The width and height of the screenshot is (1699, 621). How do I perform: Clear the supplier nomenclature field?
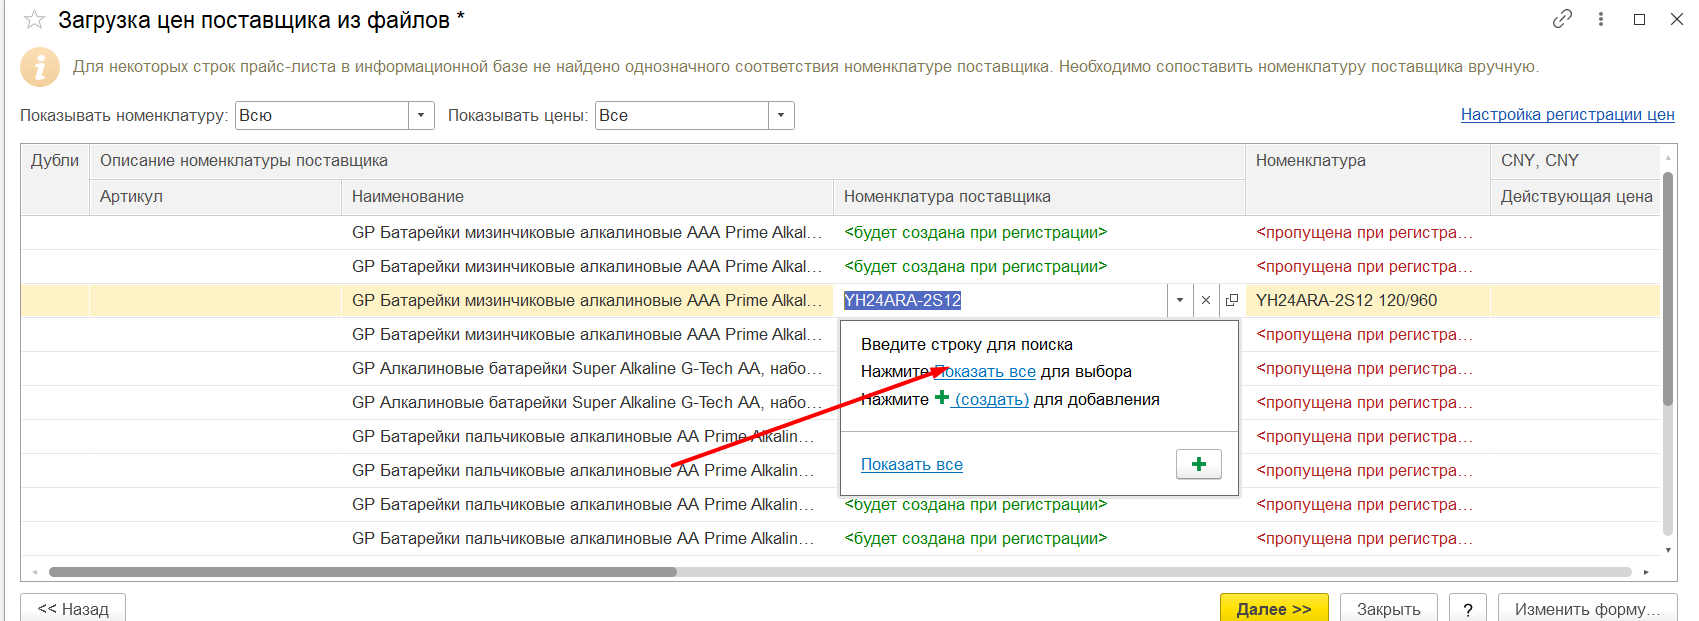coord(1206,300)
